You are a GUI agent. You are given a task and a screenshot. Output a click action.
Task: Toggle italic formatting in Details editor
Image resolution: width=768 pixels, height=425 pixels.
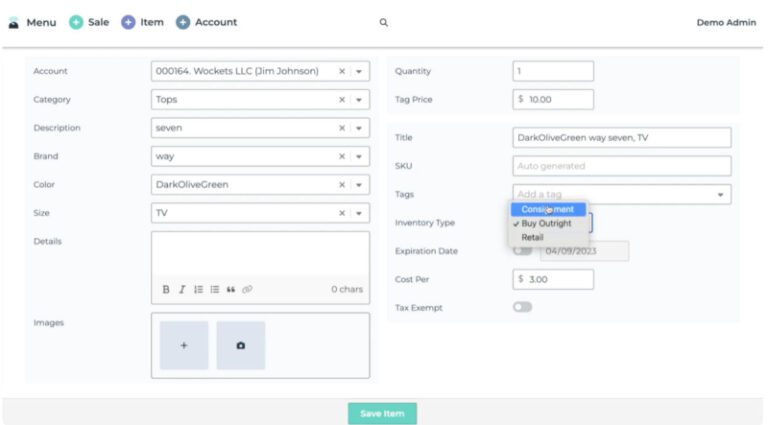182,289
